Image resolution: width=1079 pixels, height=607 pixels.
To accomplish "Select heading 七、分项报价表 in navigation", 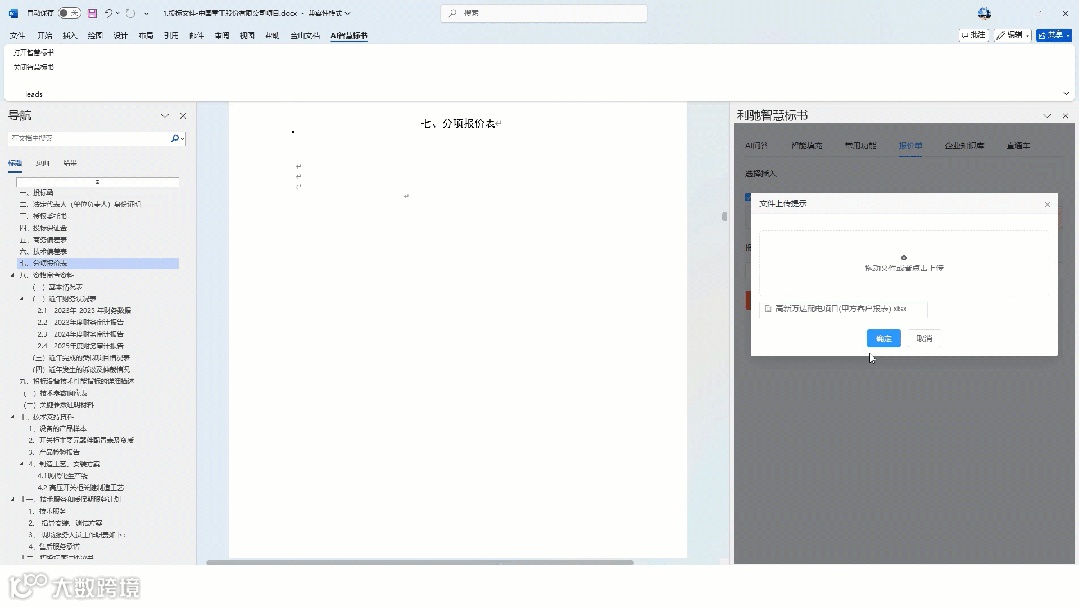I will click(x=97, y=264).
